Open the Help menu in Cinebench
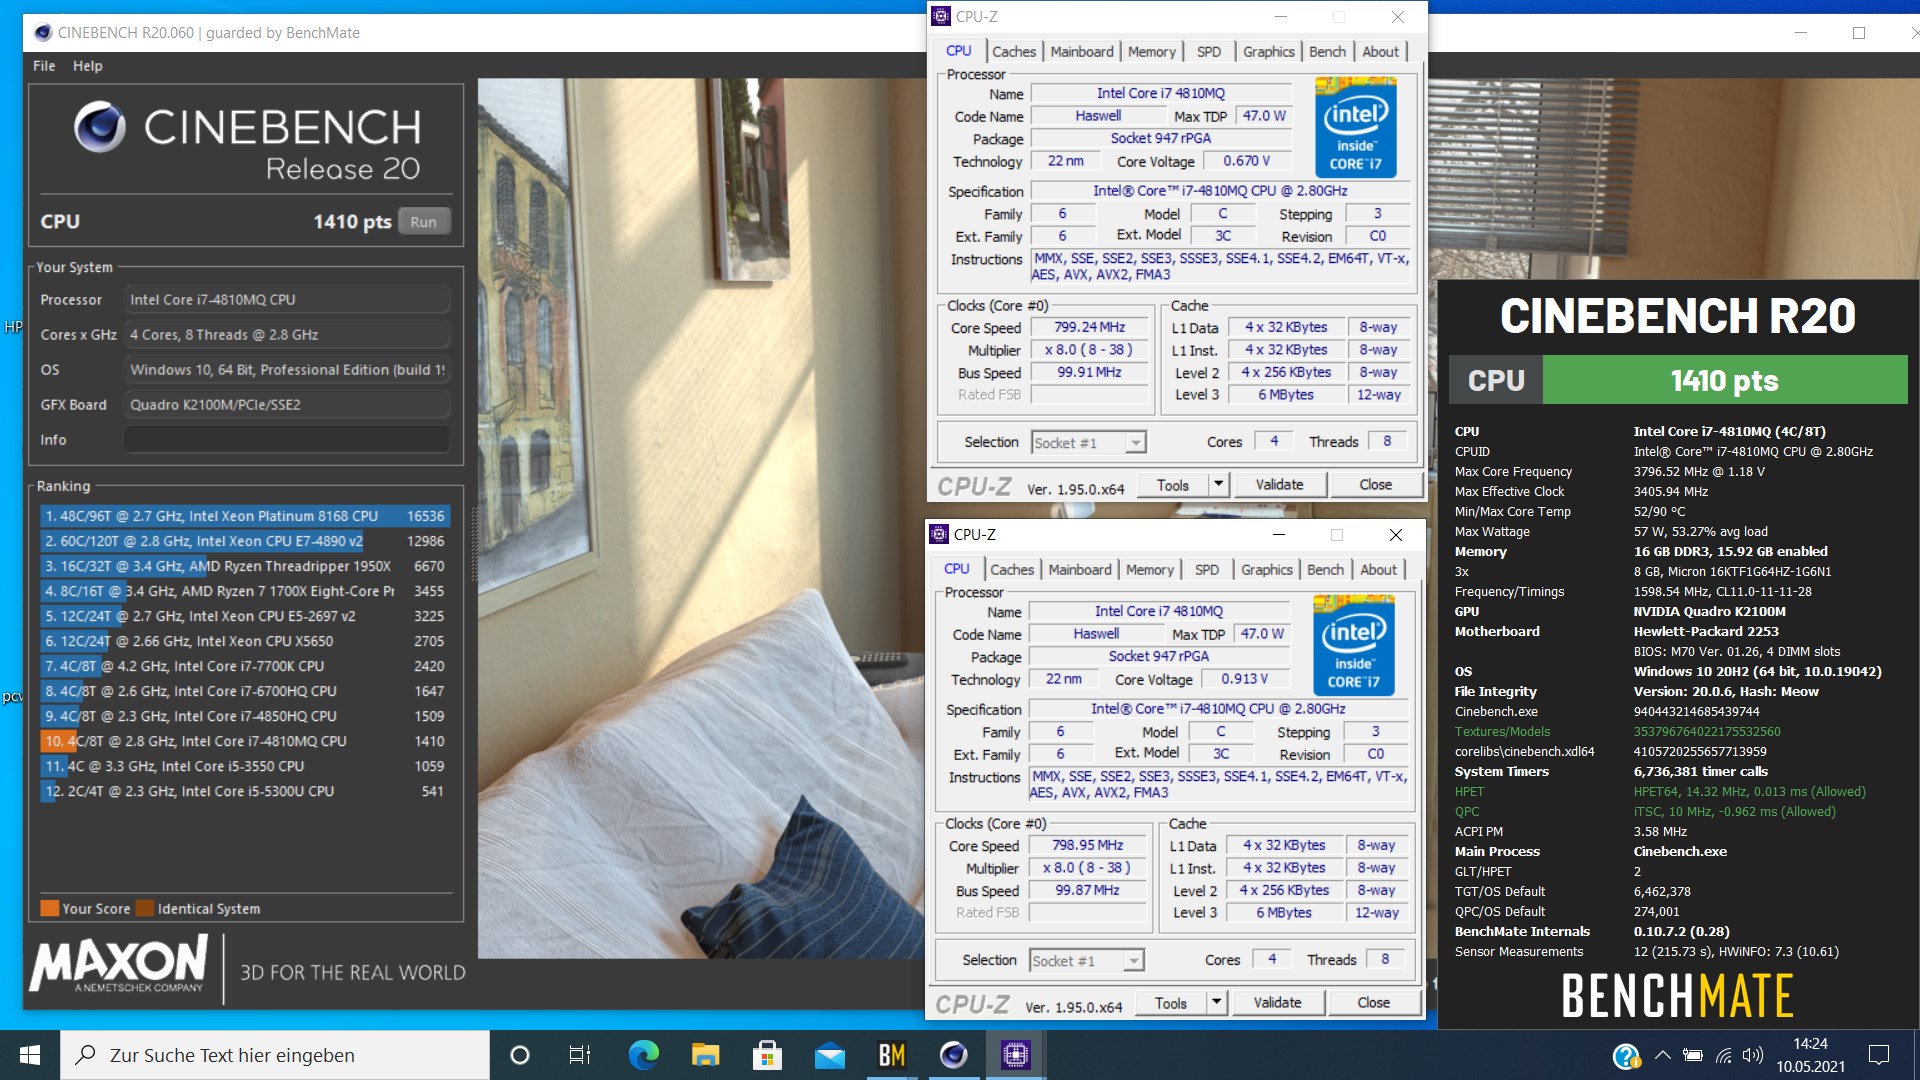This screenshot has height=1080, width=1920. pos(87,66)
